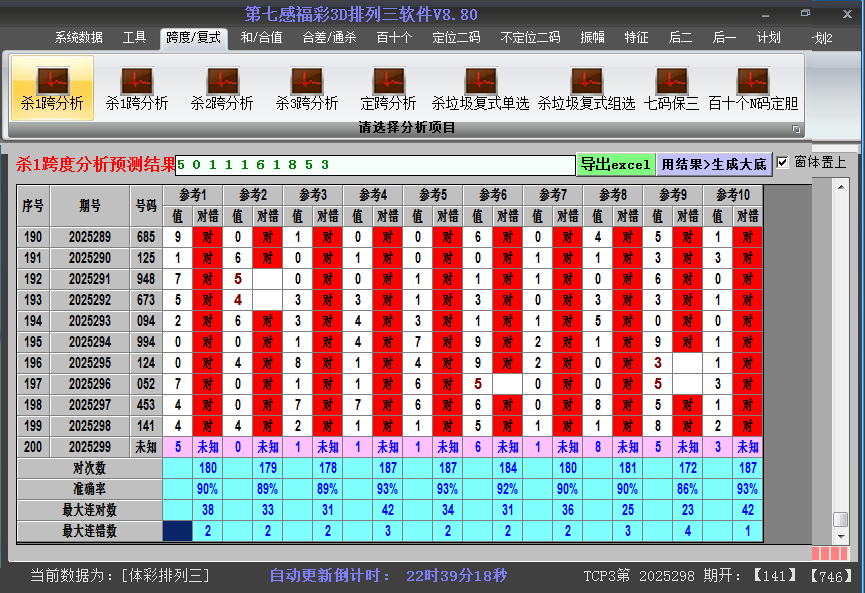Select the row for period 2025299

98,447
